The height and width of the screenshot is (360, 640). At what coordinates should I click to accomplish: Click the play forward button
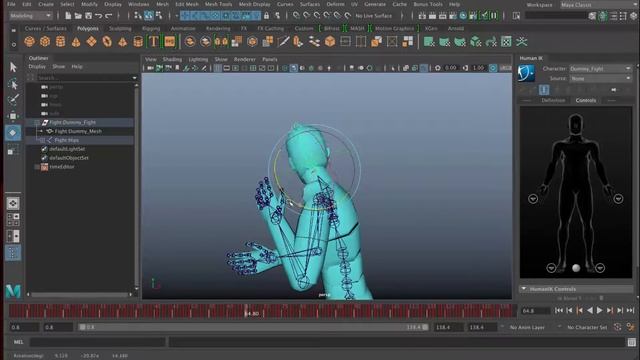click(600, 311)
